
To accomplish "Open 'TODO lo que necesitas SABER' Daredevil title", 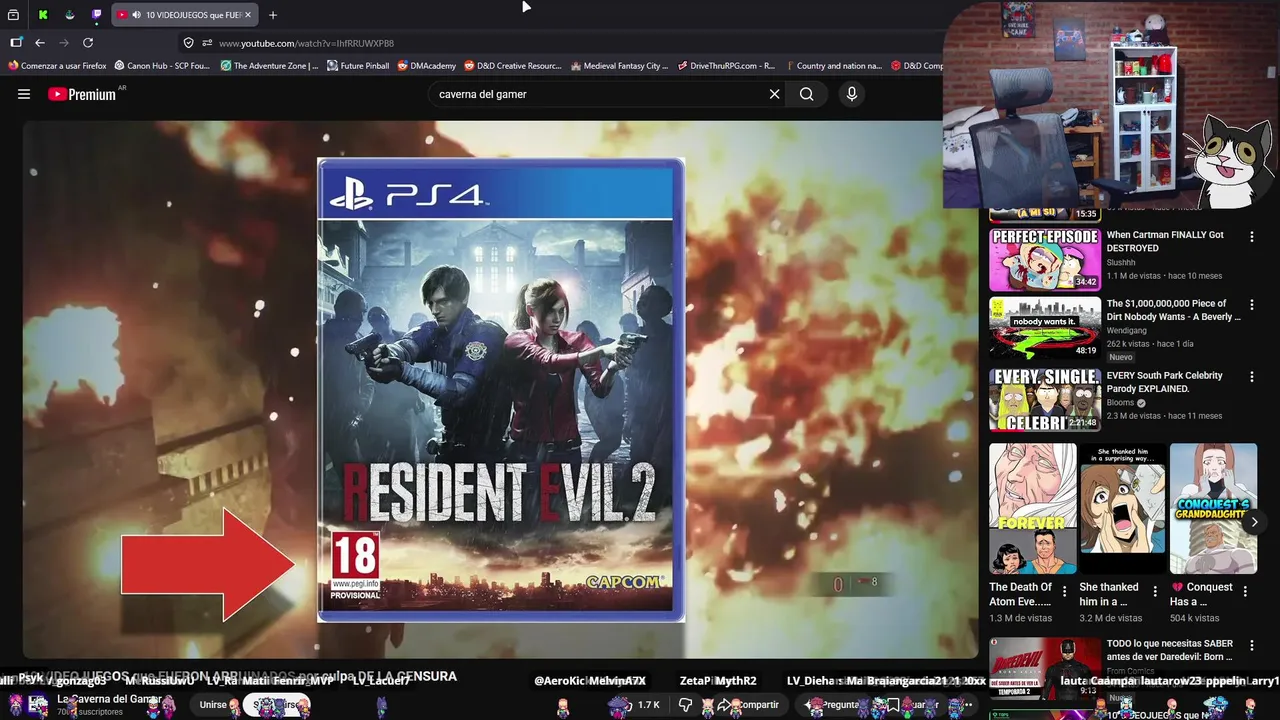I will point(1169,650).
